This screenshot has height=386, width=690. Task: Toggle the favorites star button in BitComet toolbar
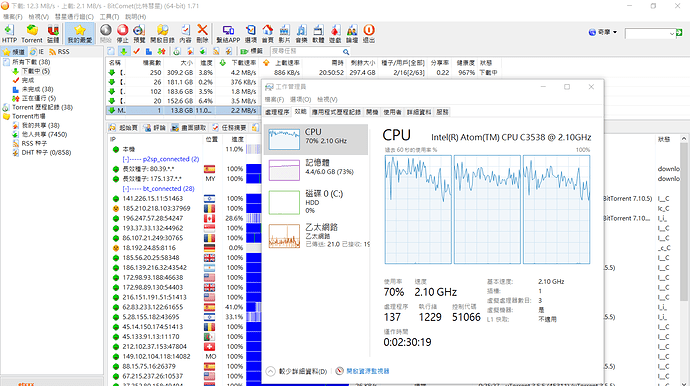tap(80, 34)
